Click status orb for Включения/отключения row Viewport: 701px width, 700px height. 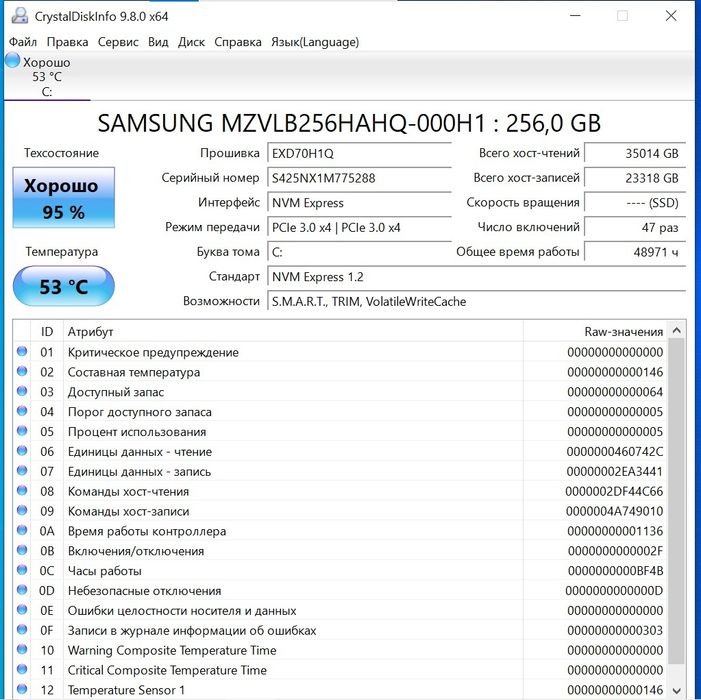22,550
